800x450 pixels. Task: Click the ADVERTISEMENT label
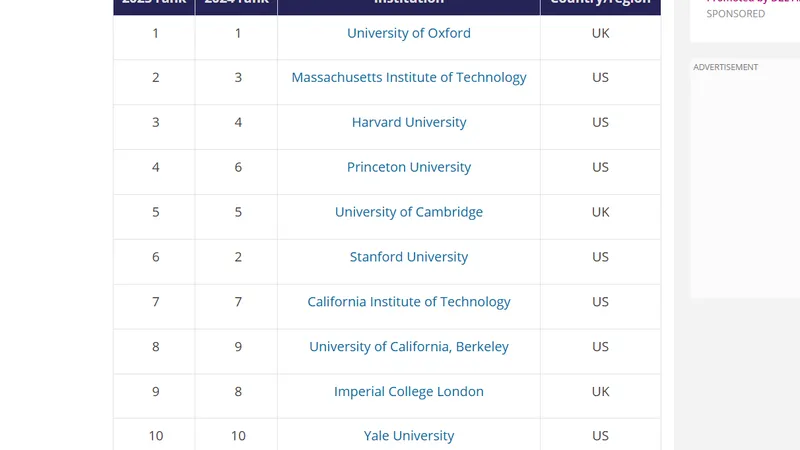click(x=726, y=67)
